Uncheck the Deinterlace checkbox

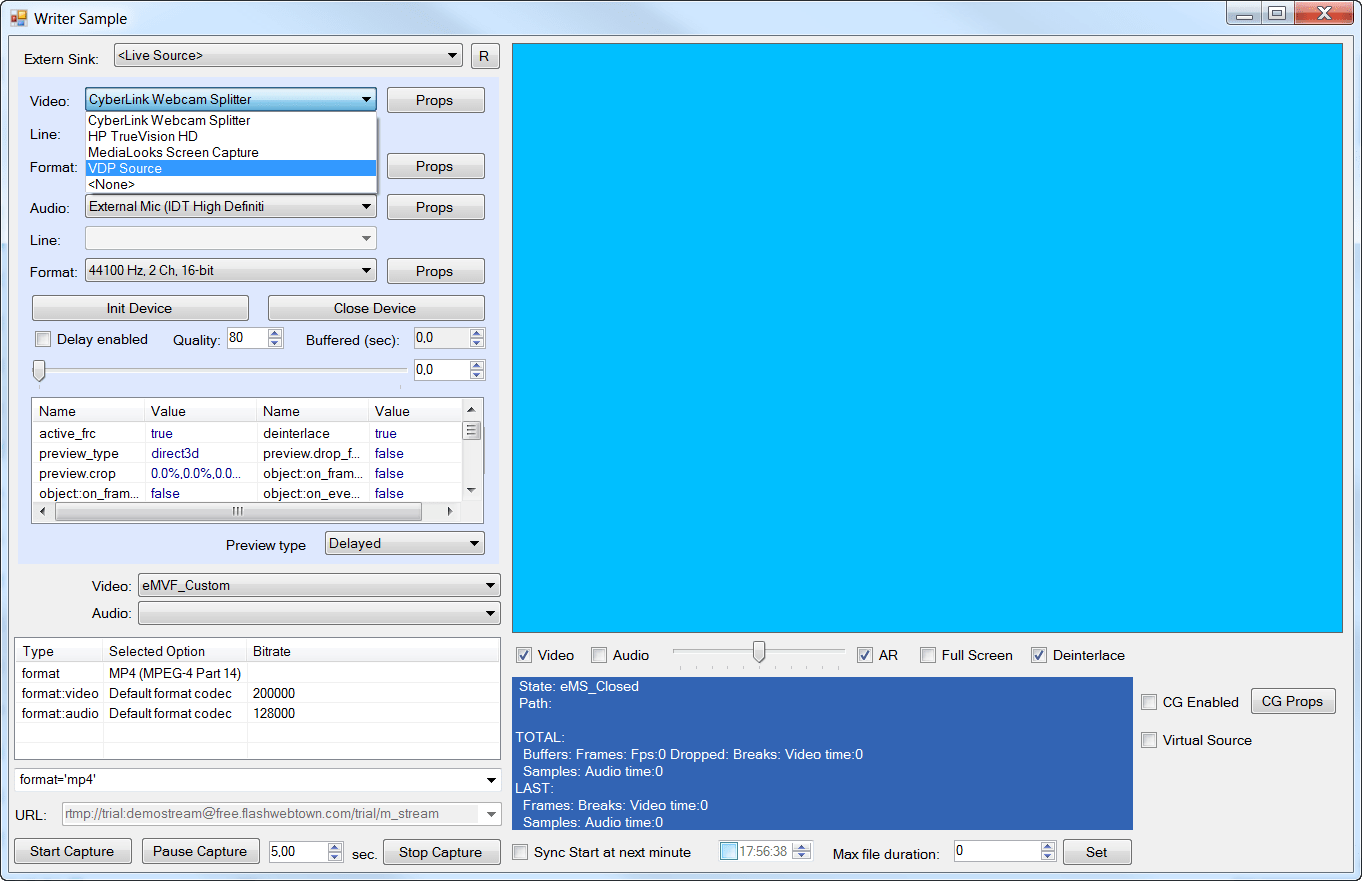coord(1039,655)
